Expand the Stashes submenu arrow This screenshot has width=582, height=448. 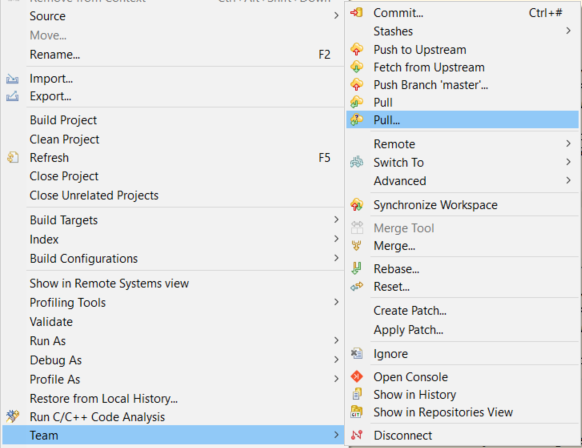point(568,31)
